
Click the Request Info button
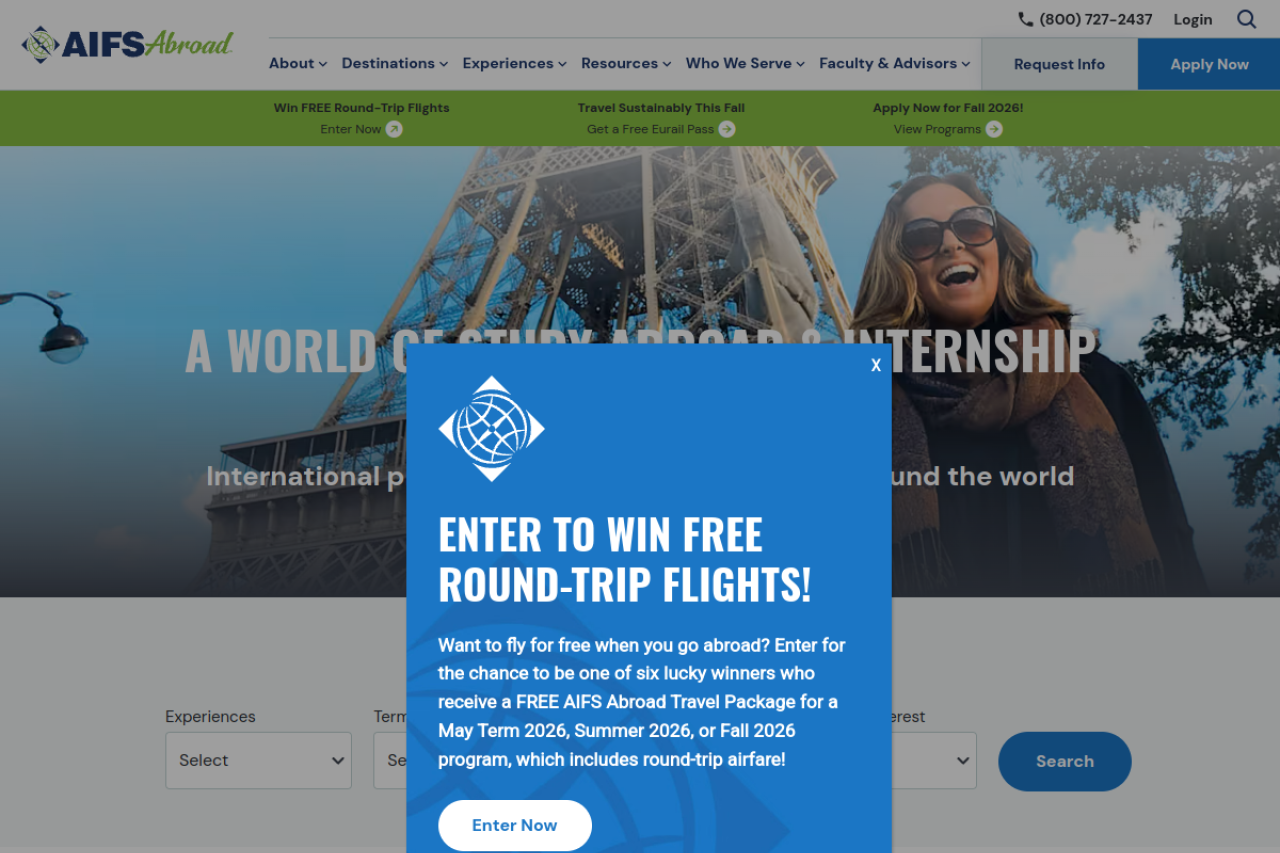1059,64
